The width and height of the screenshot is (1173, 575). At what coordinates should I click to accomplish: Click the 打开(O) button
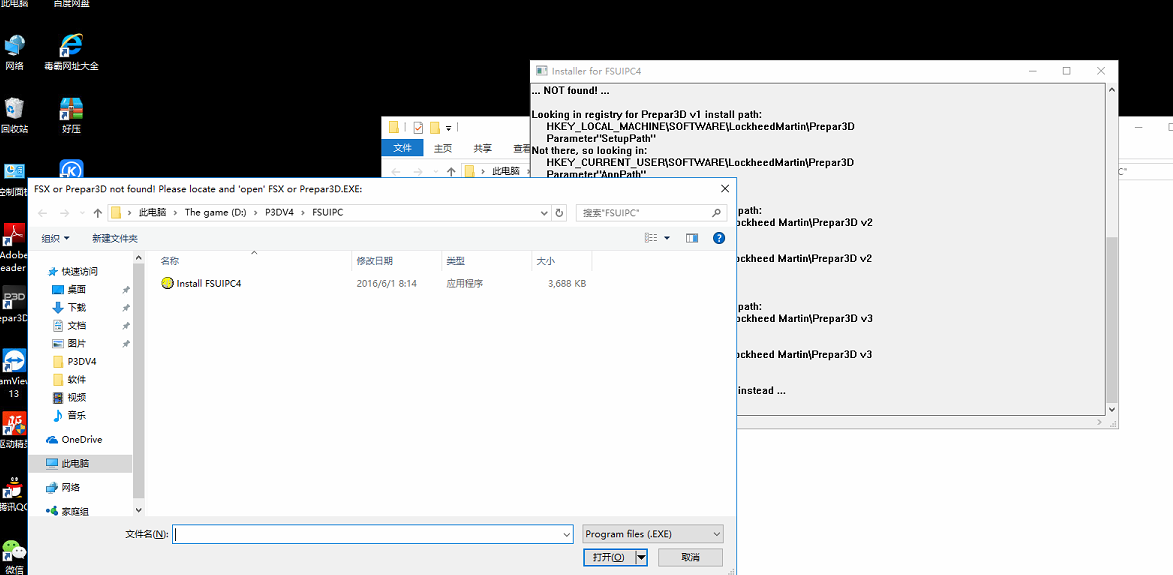coord(608,557)
